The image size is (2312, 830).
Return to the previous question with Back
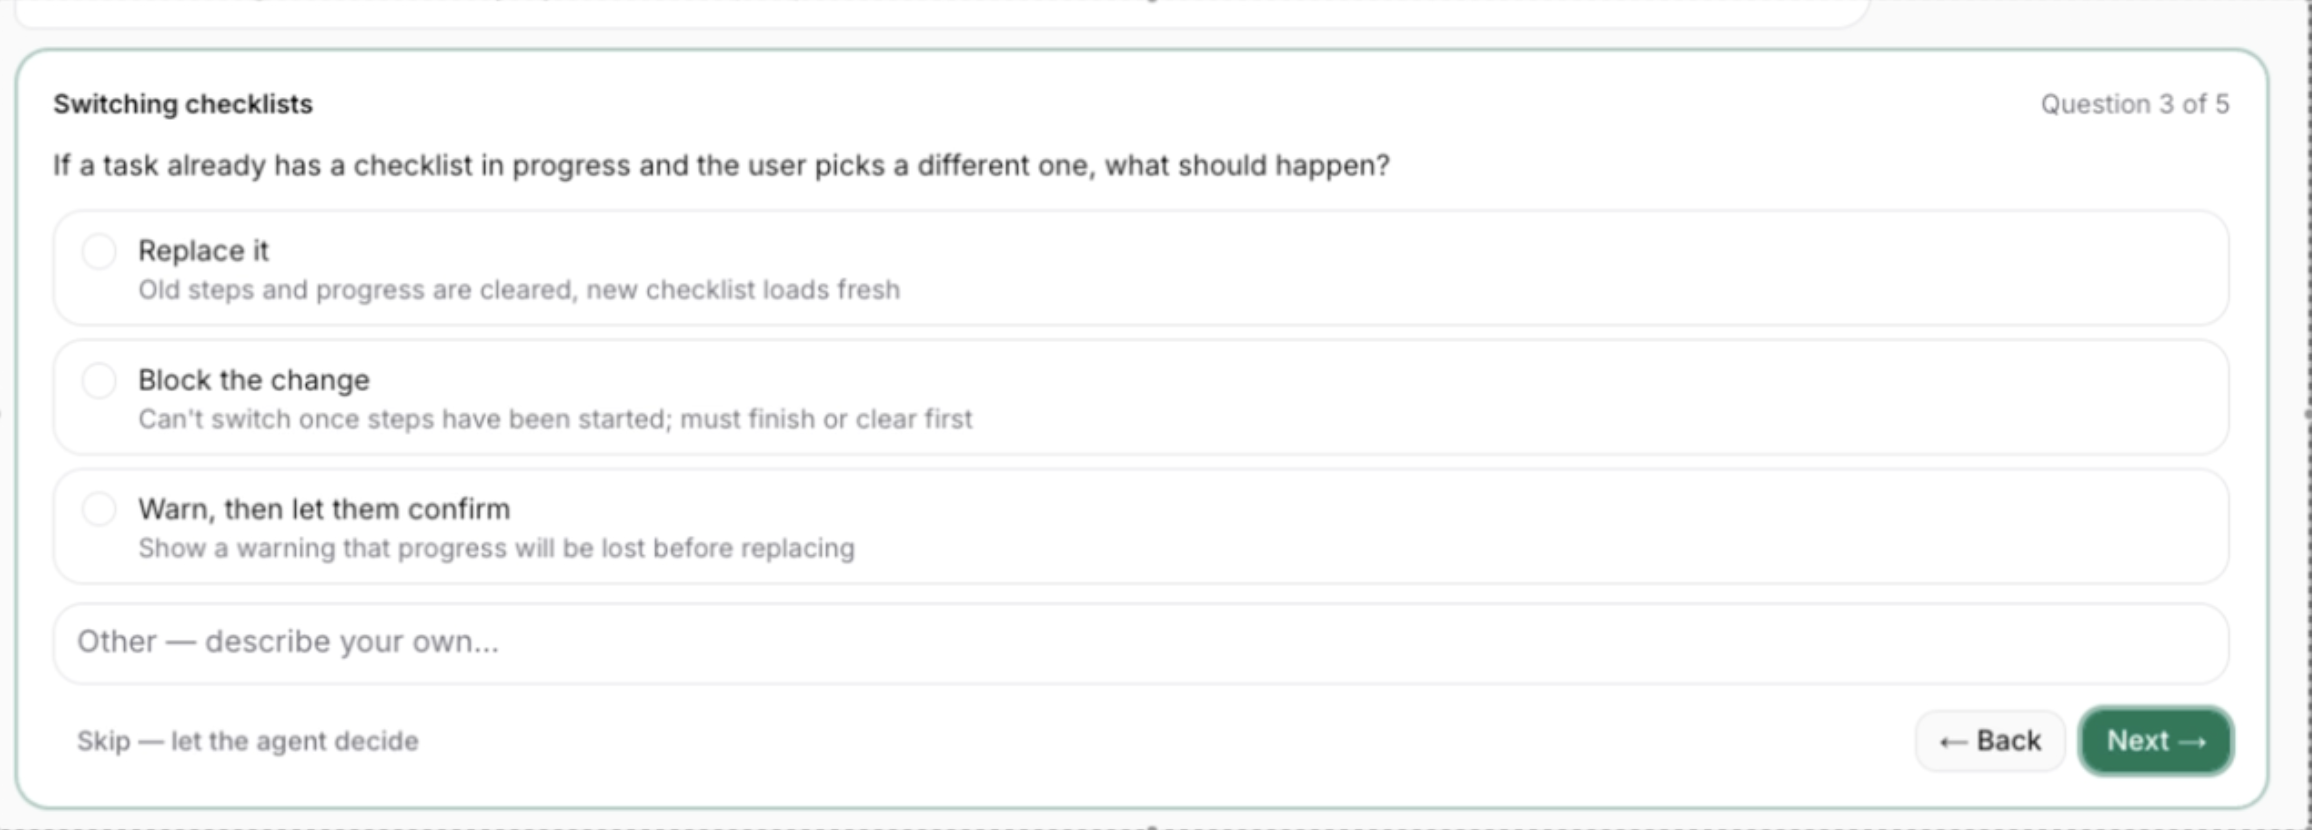1990,741
